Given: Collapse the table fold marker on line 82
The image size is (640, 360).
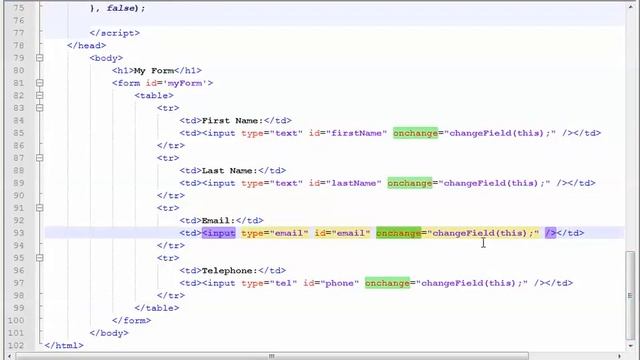Looking at the screenshot, I should pos(40,96).
